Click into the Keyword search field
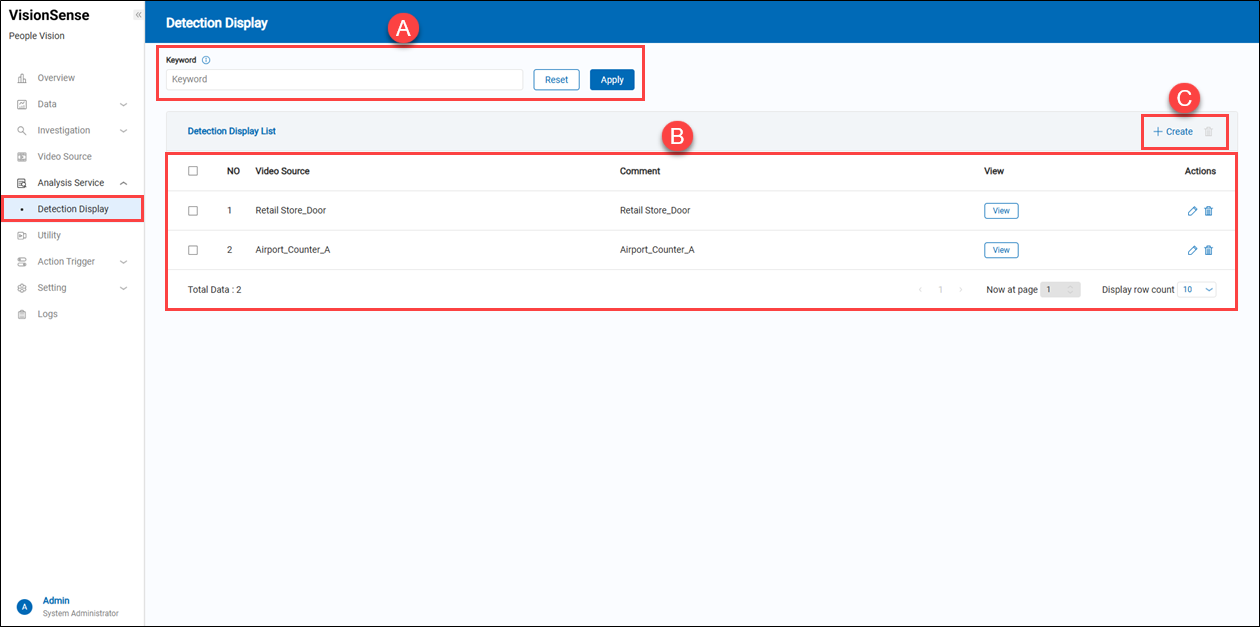The image size is (1260, 627). (344, 80)
